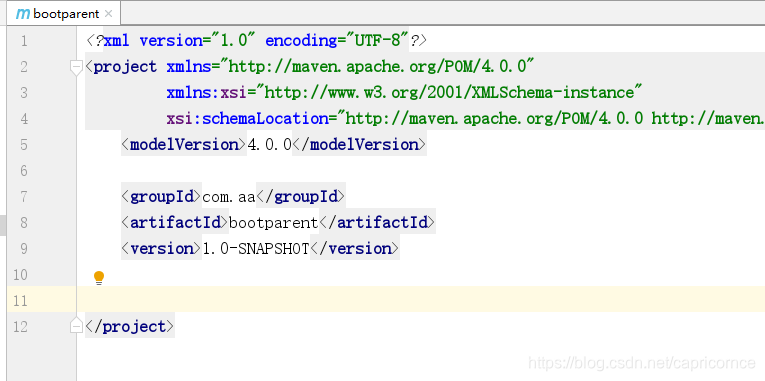Close the bootparent tab
This screenshot has height=381, width=765.
[108, 14]
